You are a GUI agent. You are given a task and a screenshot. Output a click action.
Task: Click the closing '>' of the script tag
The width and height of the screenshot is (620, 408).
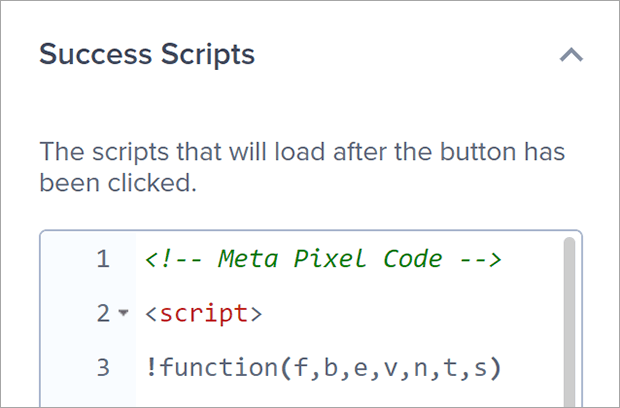(x=256, y=314)
